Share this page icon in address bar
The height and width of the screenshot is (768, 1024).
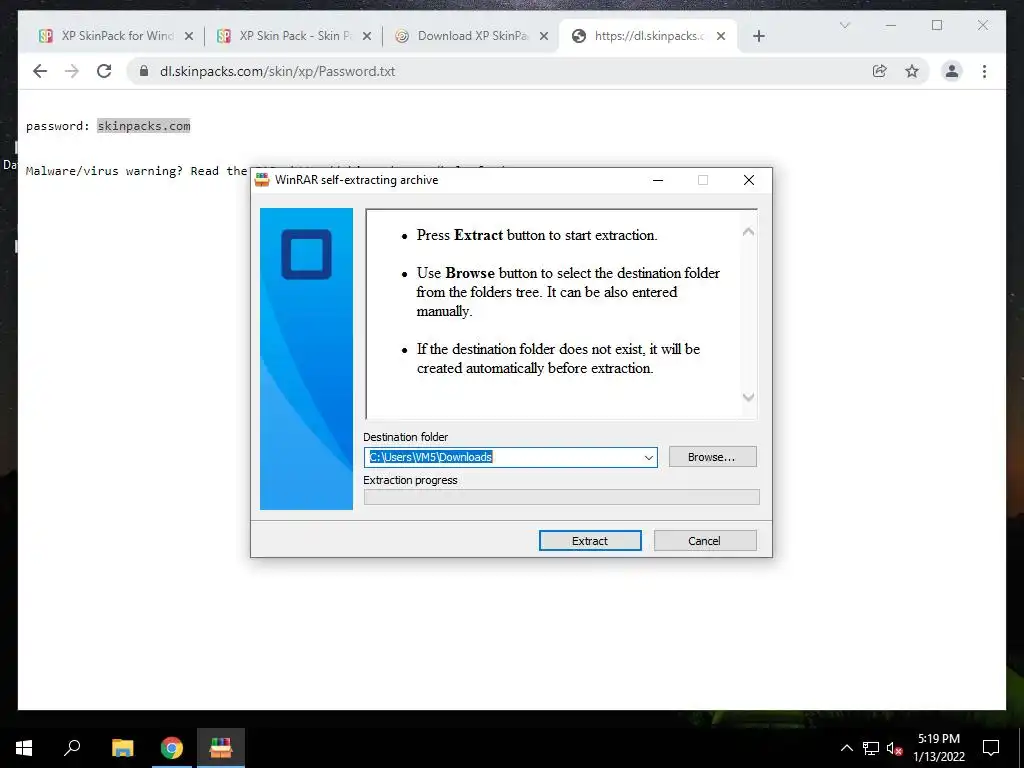(880, 71)
